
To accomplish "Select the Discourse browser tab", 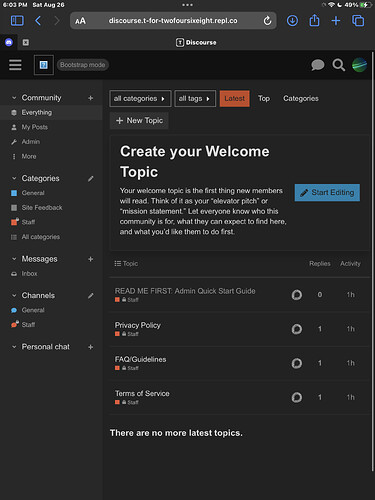I will (x=196, y=42).
